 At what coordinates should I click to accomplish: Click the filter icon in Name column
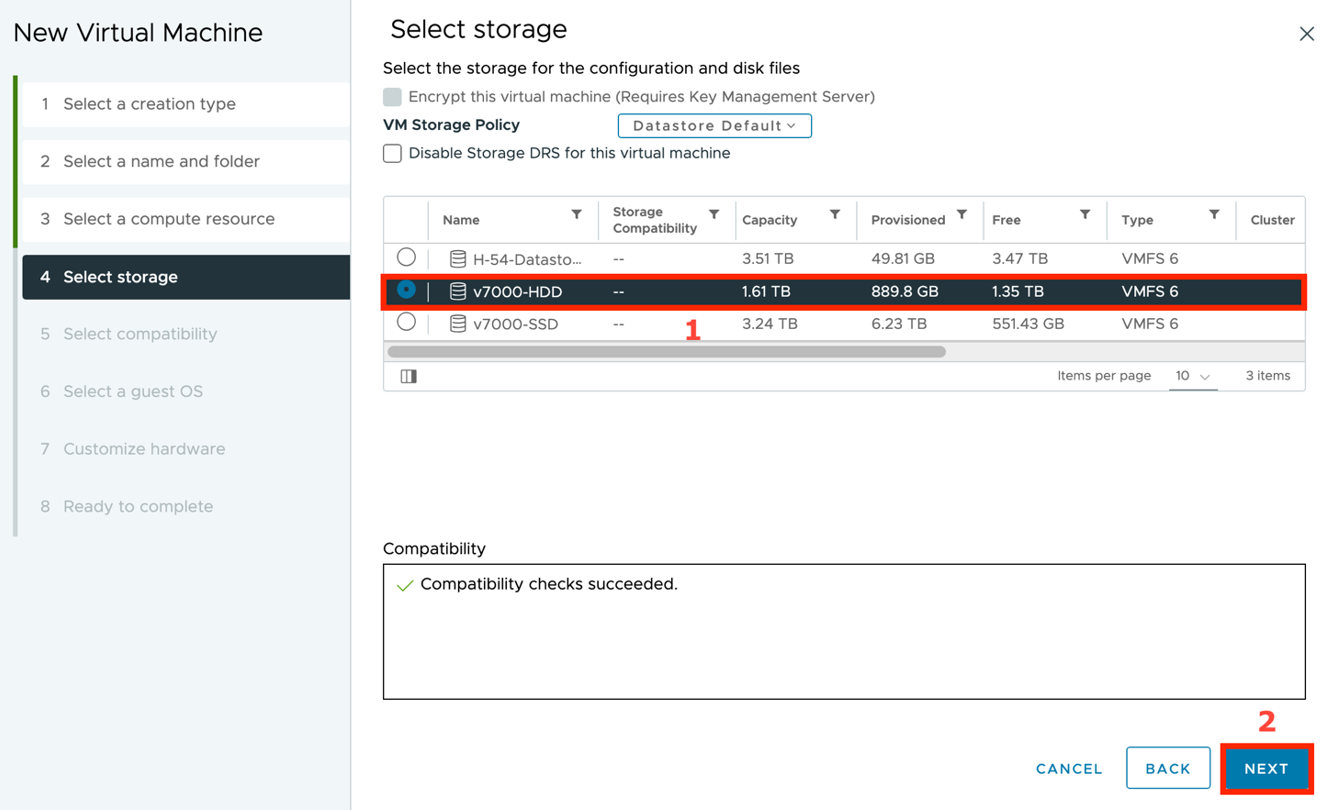(577, 215)
